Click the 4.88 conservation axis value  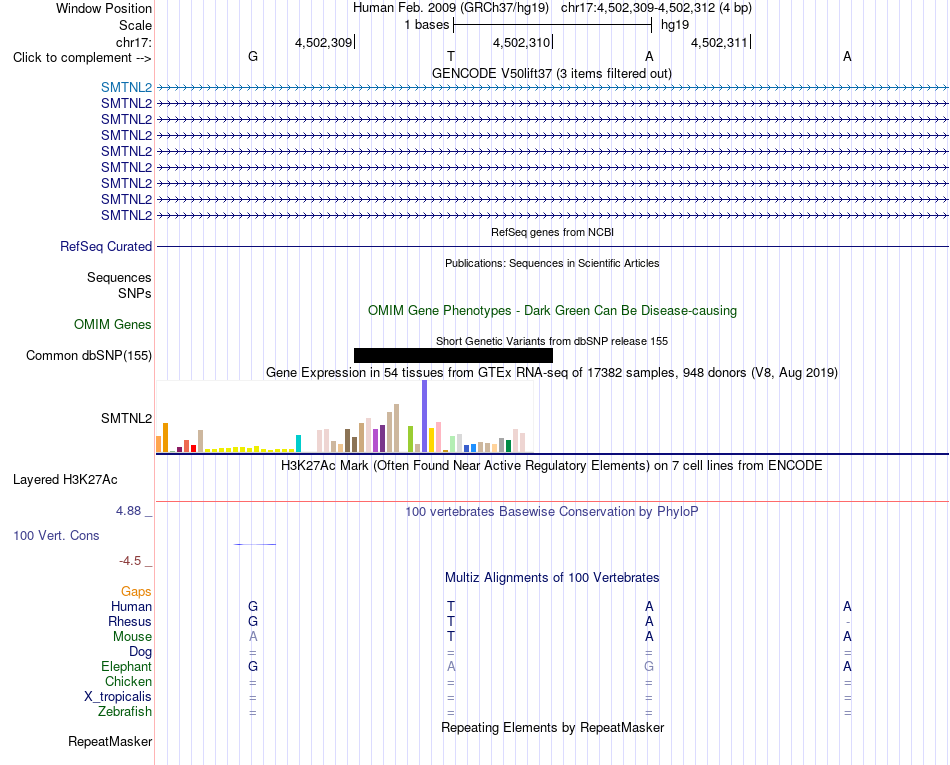[x=128, y=511]
